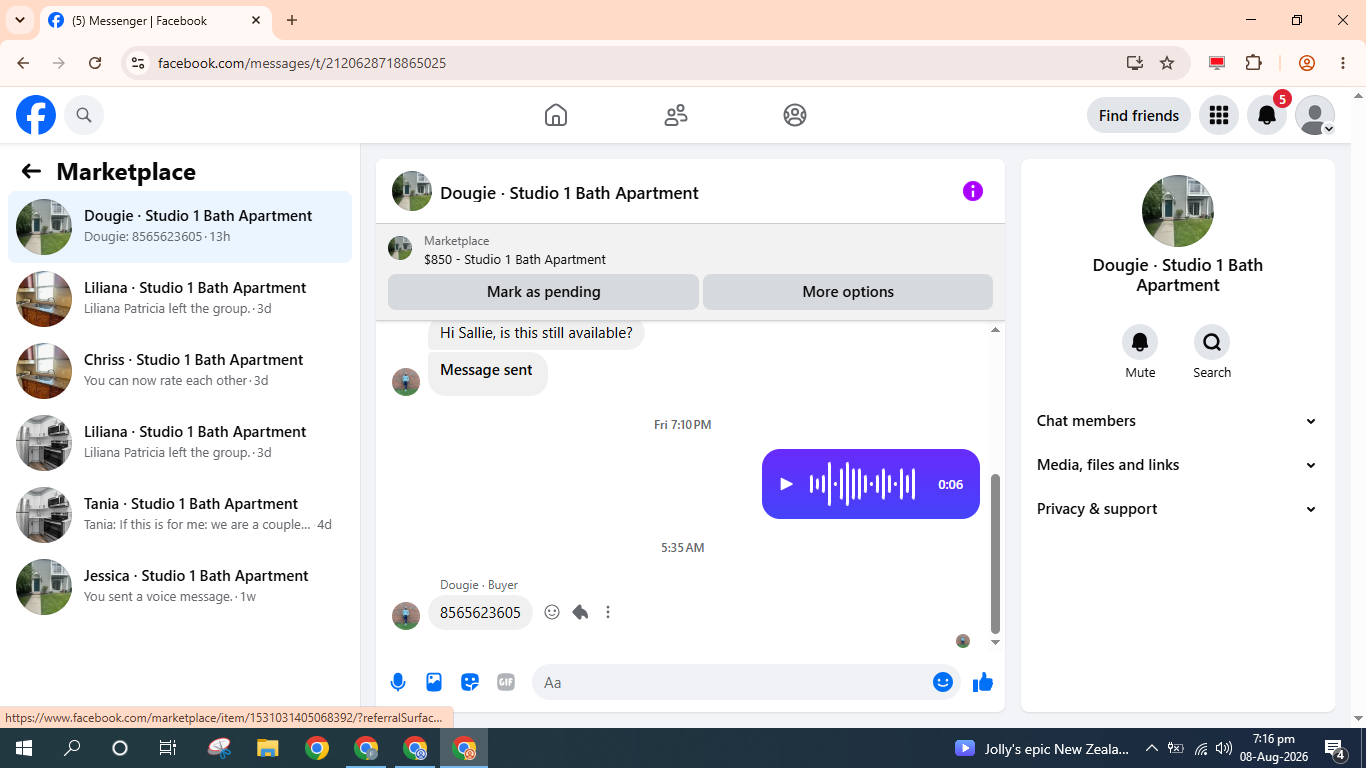1366x768 pixels.
Task: Click the large listing thumbnail in right panel
Action: [x=1178, y=211]
